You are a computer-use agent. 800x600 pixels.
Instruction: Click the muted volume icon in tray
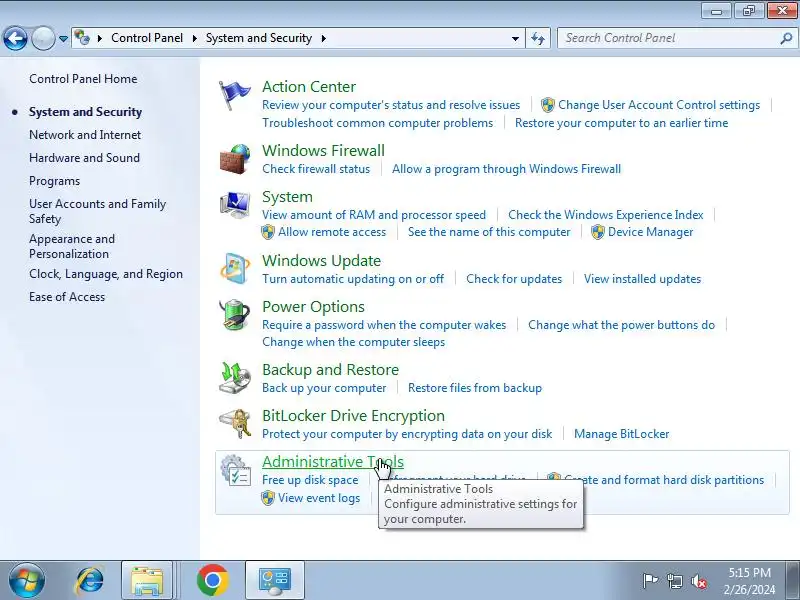pos(698,581)
